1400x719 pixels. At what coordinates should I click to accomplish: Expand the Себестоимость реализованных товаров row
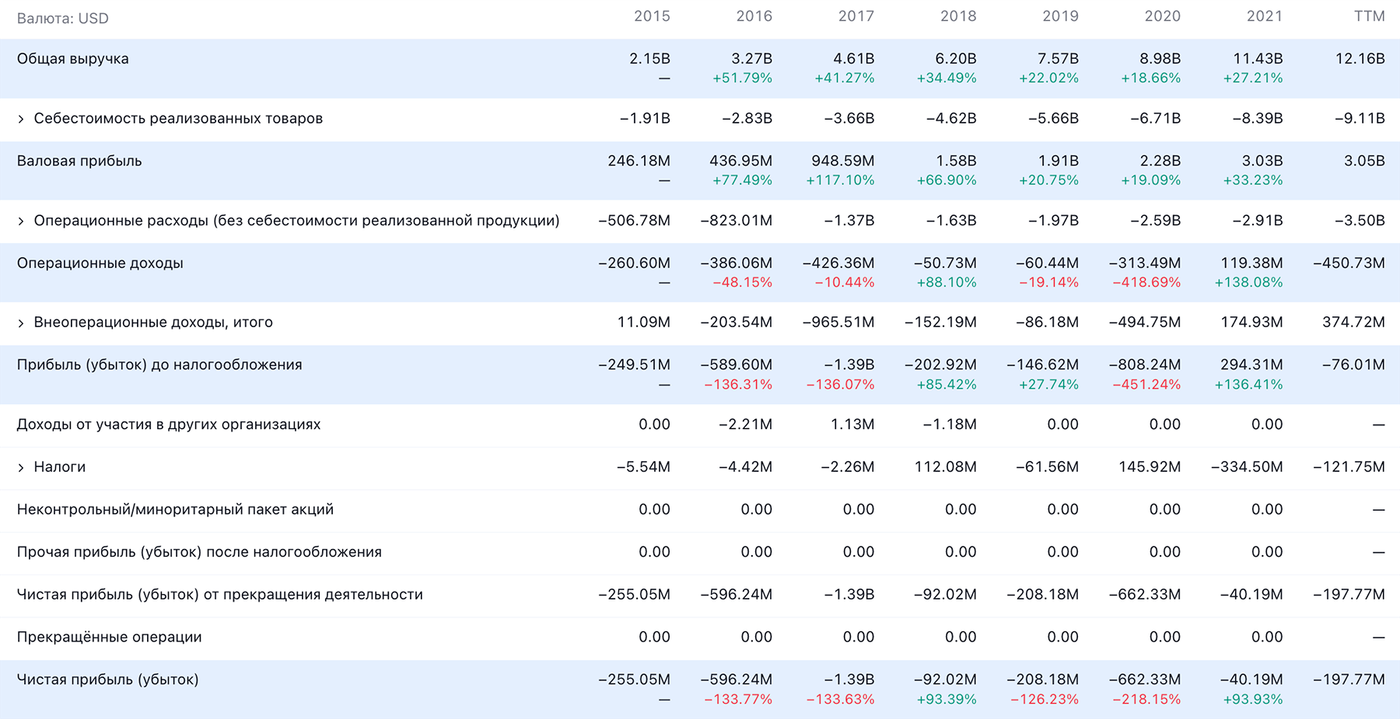pyautogui.click(x=21, y=119)
